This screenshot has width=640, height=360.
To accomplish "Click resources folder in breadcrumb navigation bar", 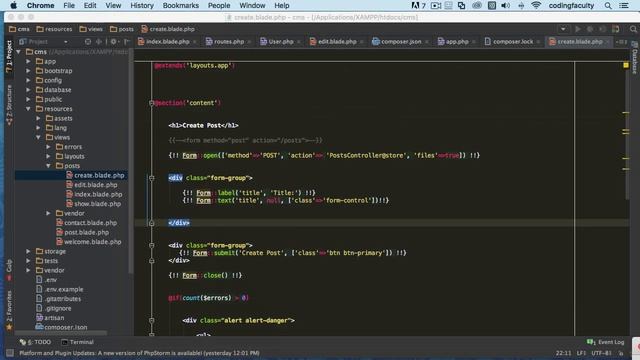I will (54, 29).
